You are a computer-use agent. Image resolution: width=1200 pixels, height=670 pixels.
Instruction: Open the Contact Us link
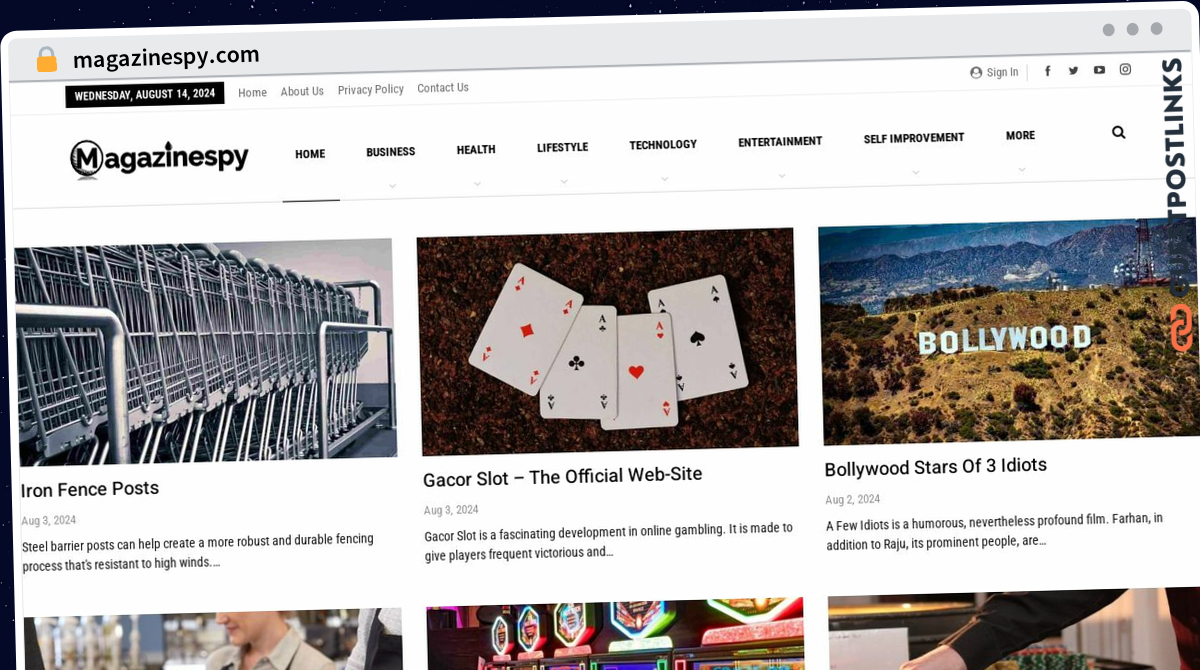click(x=443, y=88)
